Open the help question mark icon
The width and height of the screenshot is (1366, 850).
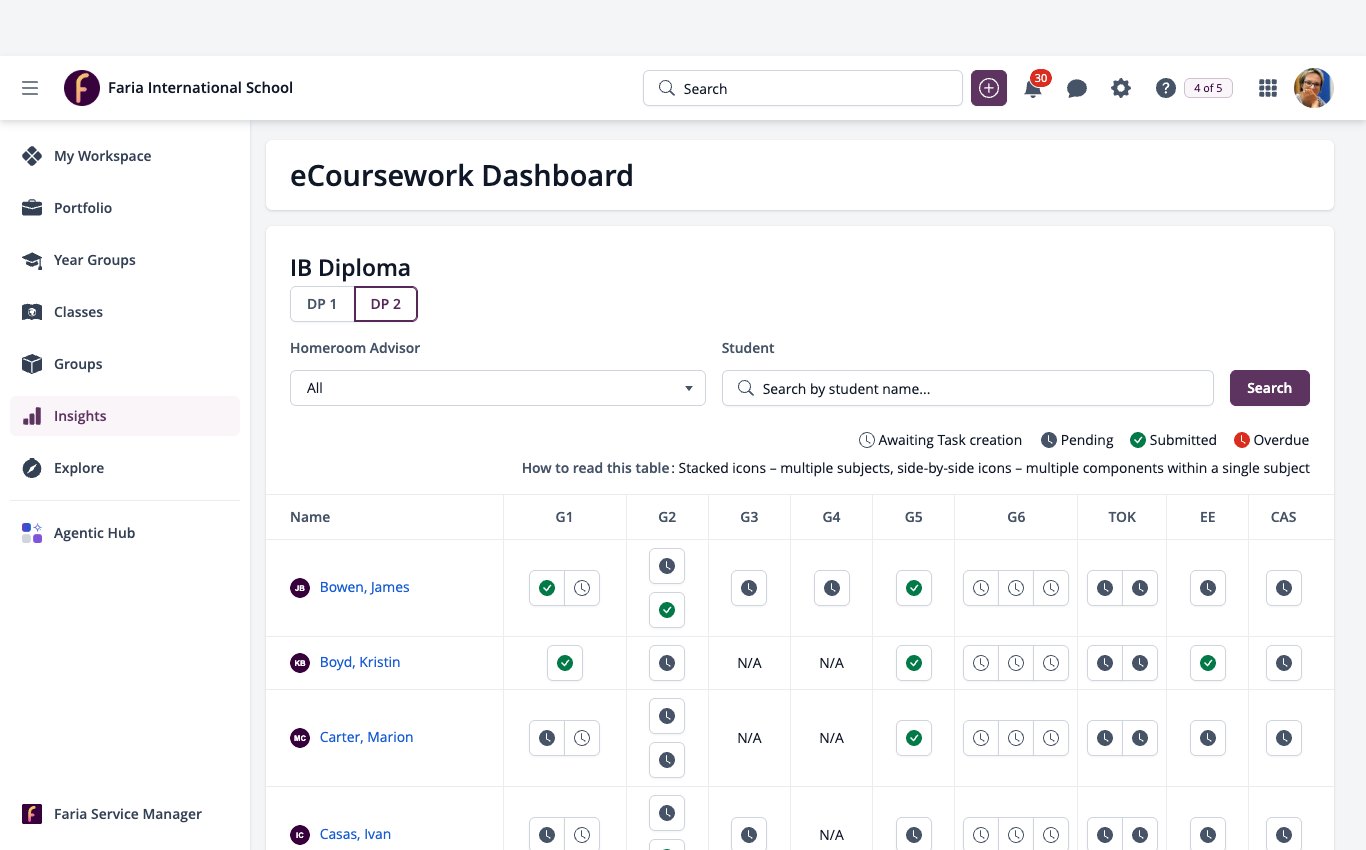coord(1165,88)
